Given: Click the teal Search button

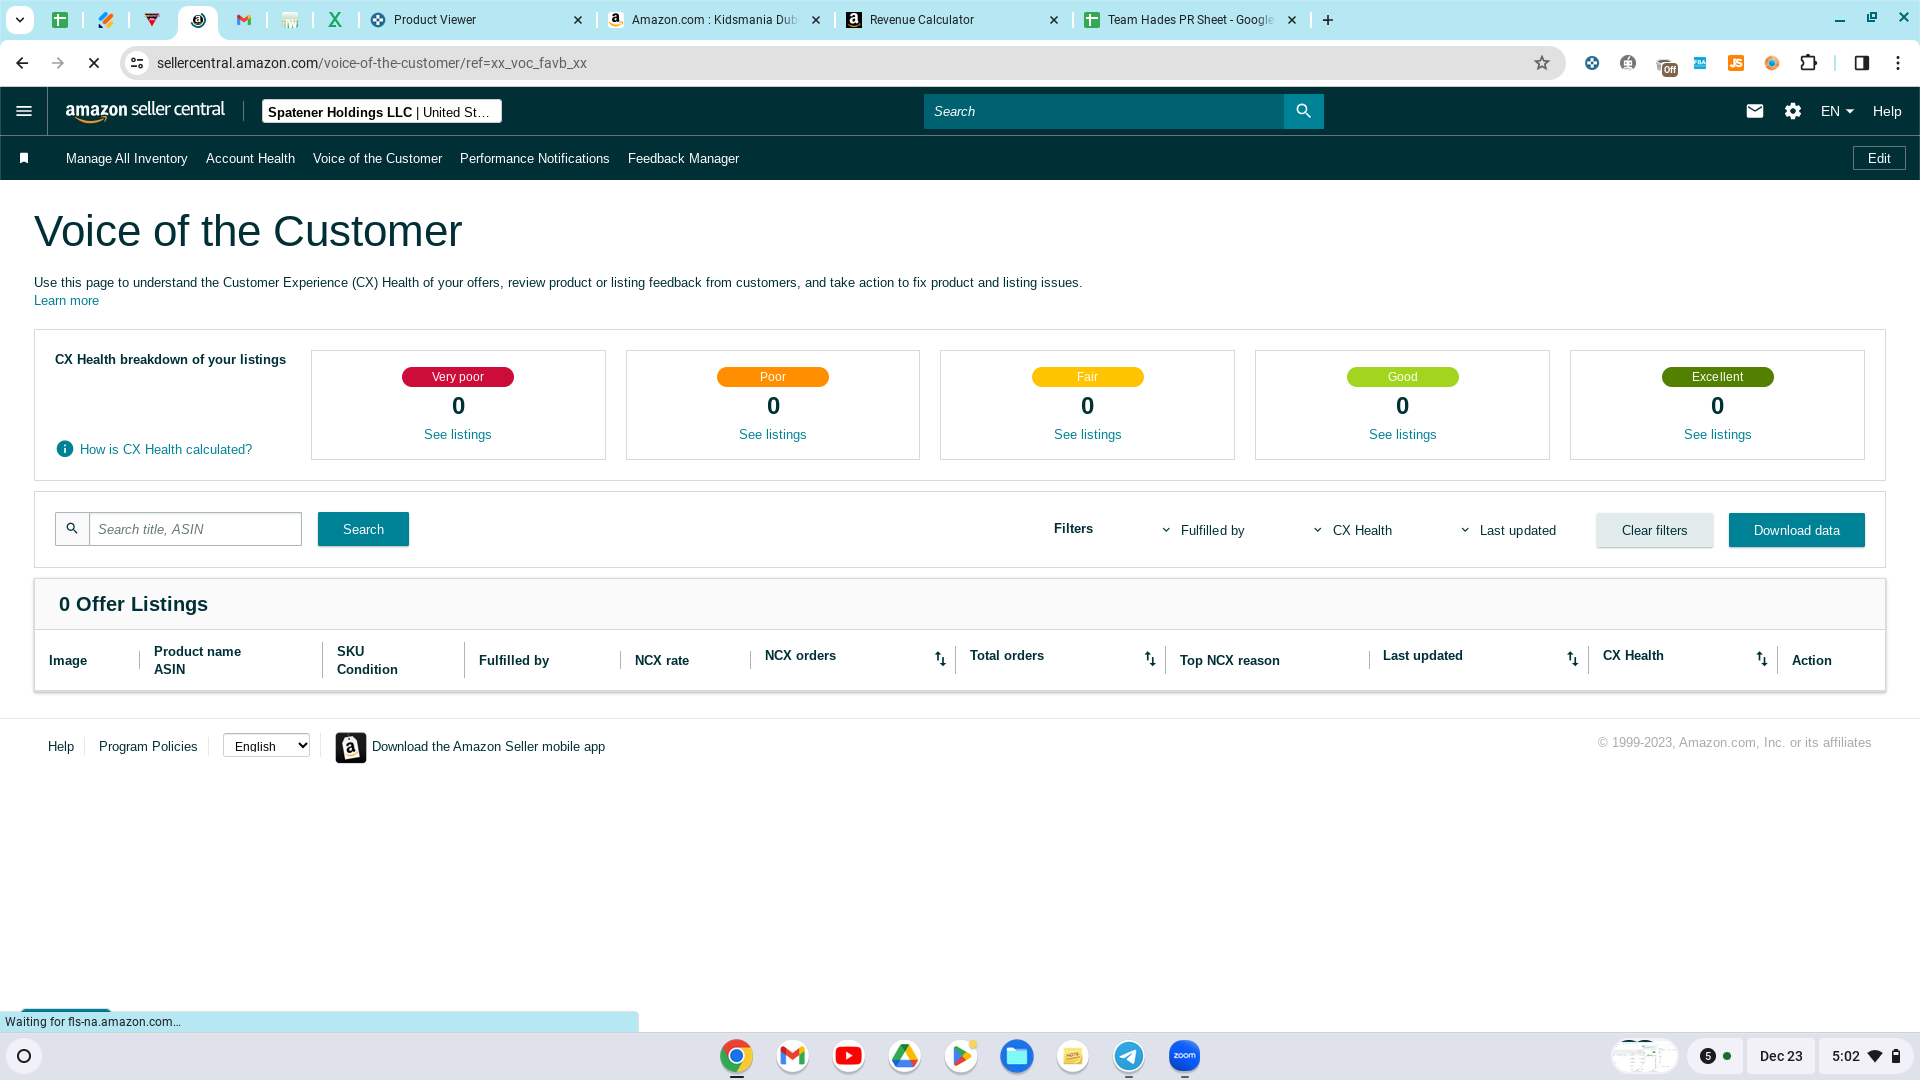Looking at the screenshot, I should pos(363,529).
